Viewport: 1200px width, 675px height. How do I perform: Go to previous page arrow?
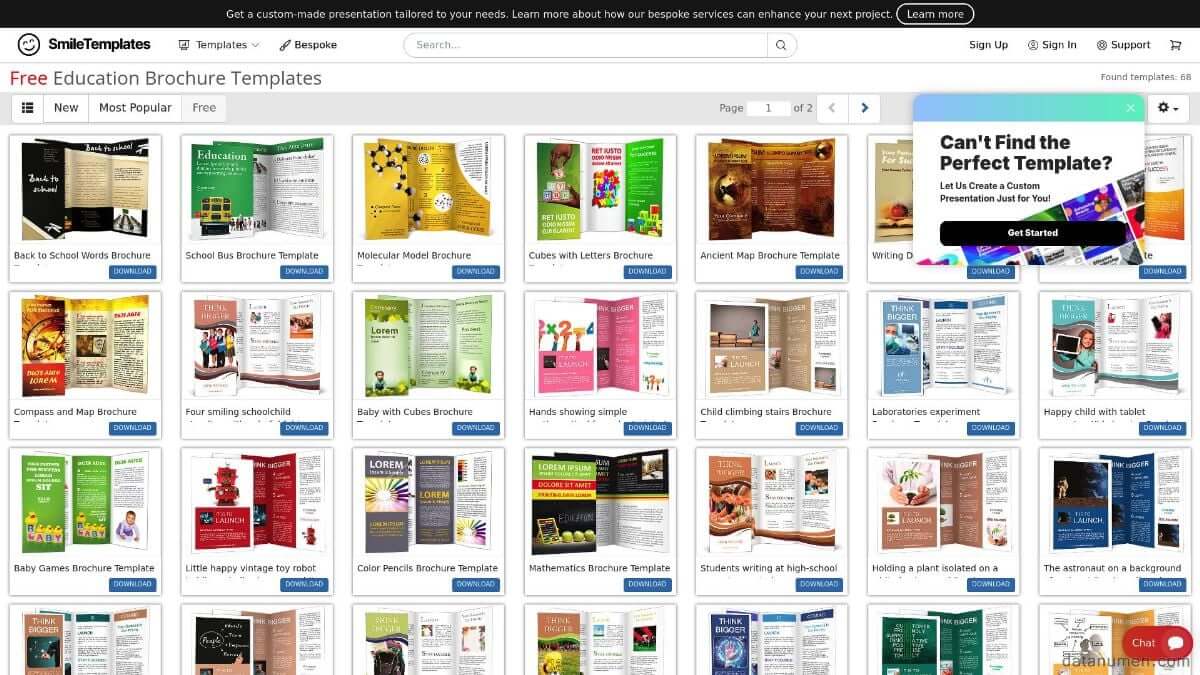point(832,108)
